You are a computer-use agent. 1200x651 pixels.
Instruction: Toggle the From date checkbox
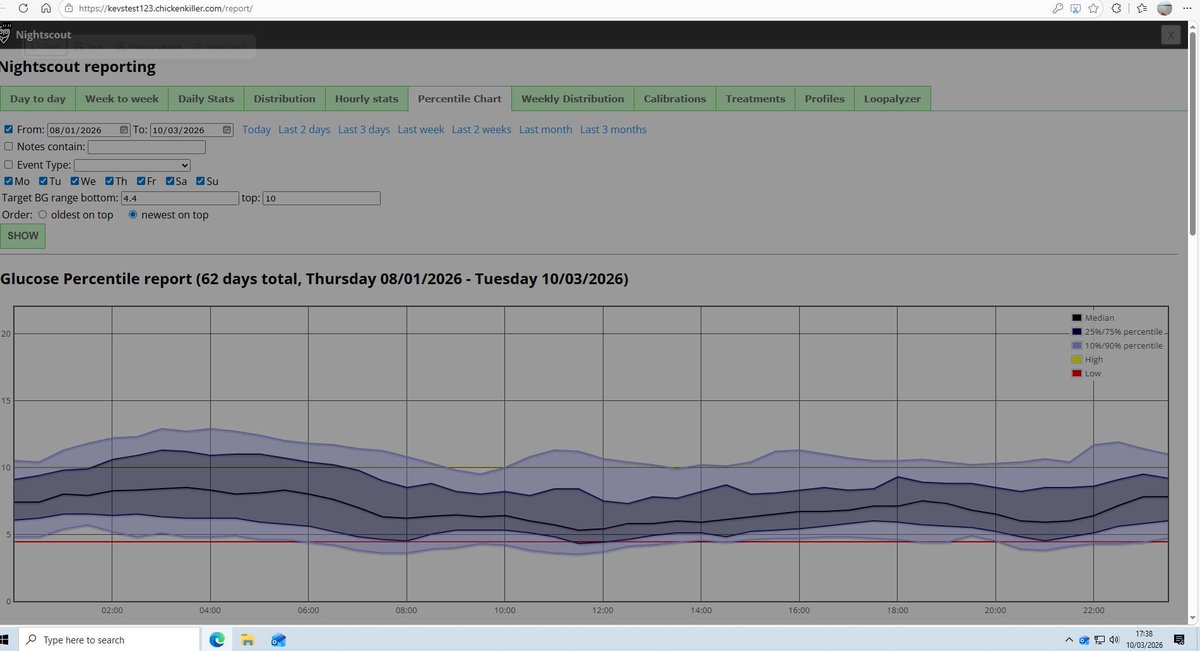coord(9,129)
